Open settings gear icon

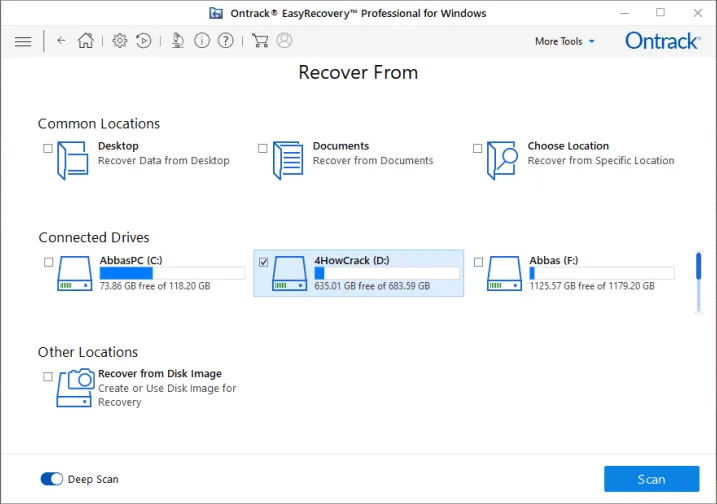120,41
